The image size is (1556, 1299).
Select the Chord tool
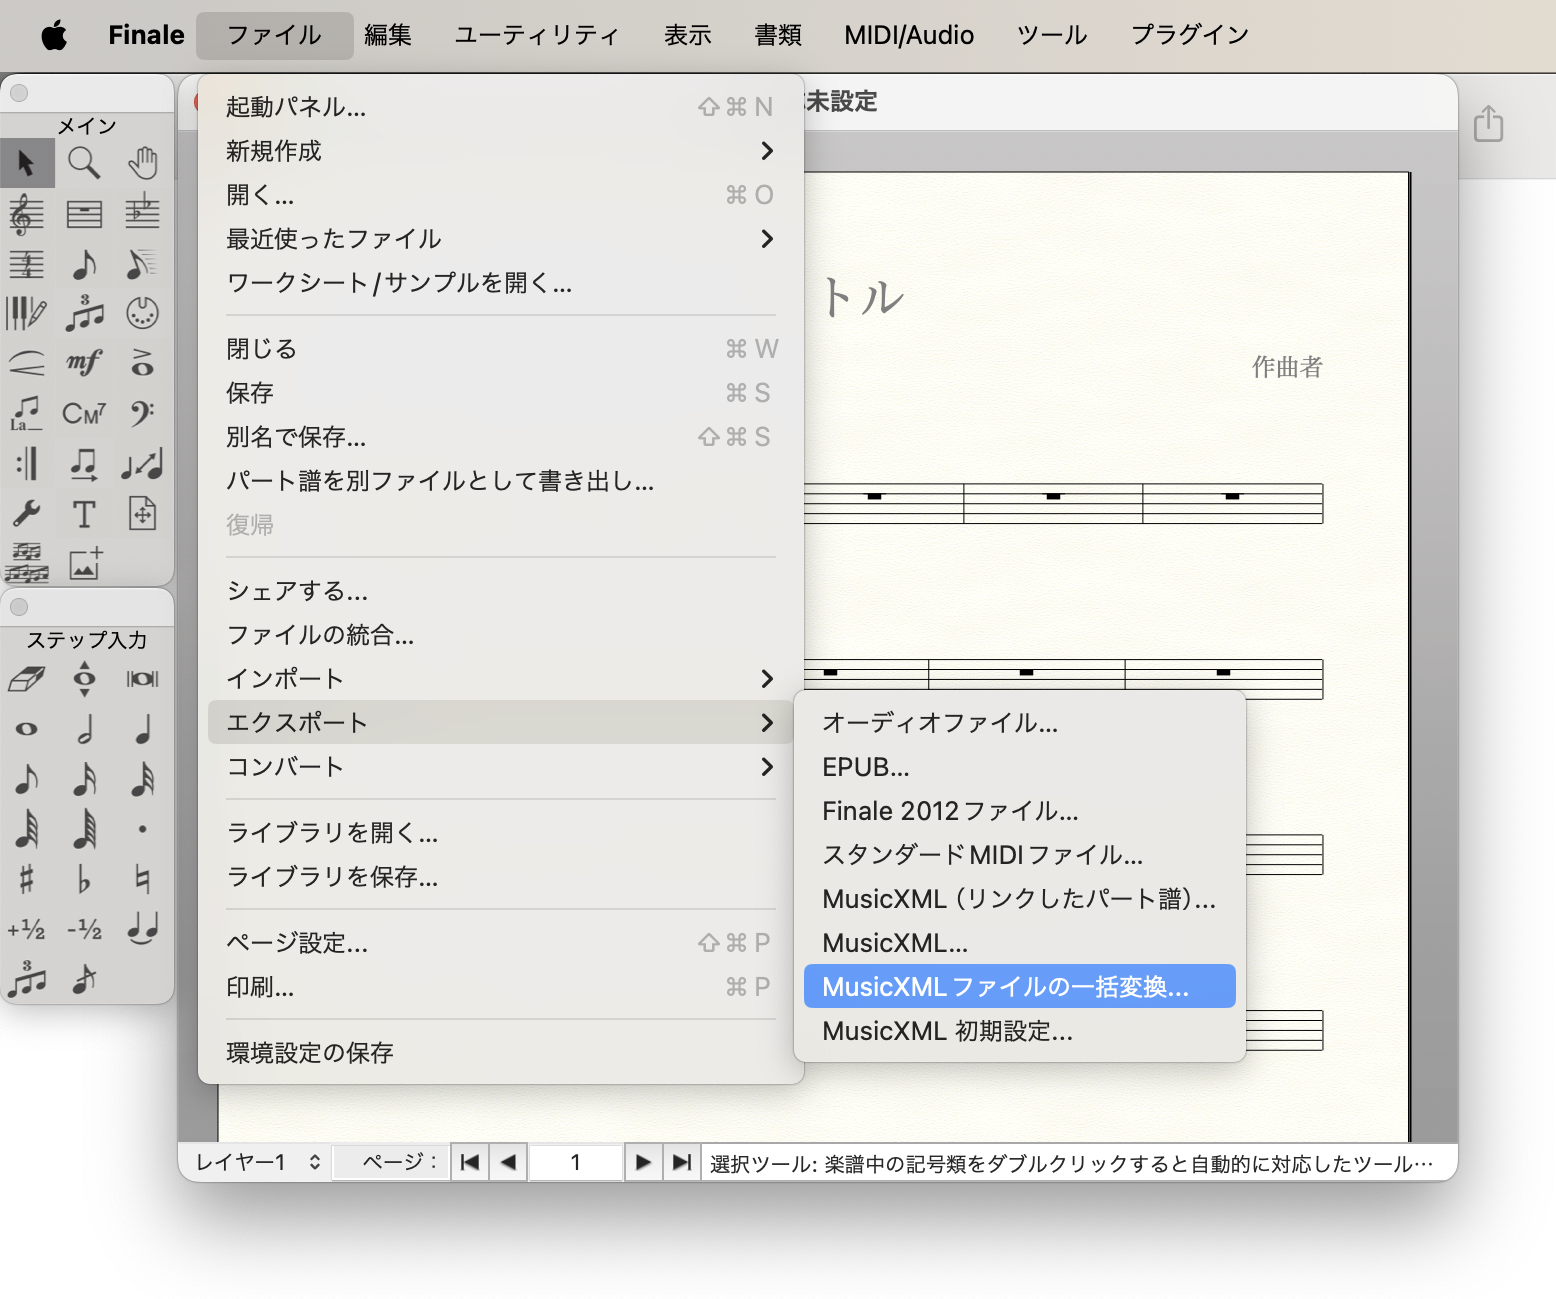click(84, 413)
